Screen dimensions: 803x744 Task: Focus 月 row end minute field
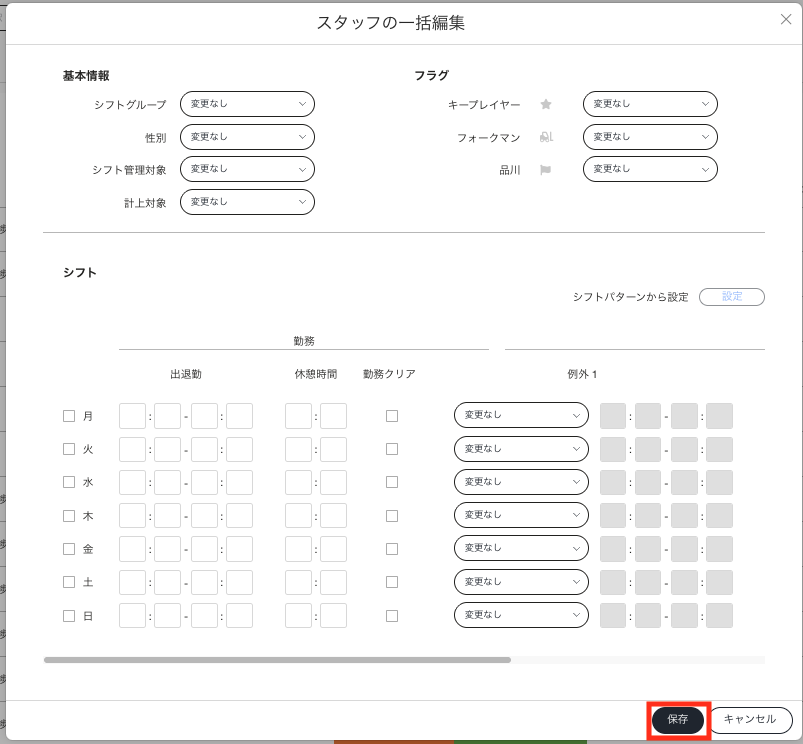[x=239, y=416]
